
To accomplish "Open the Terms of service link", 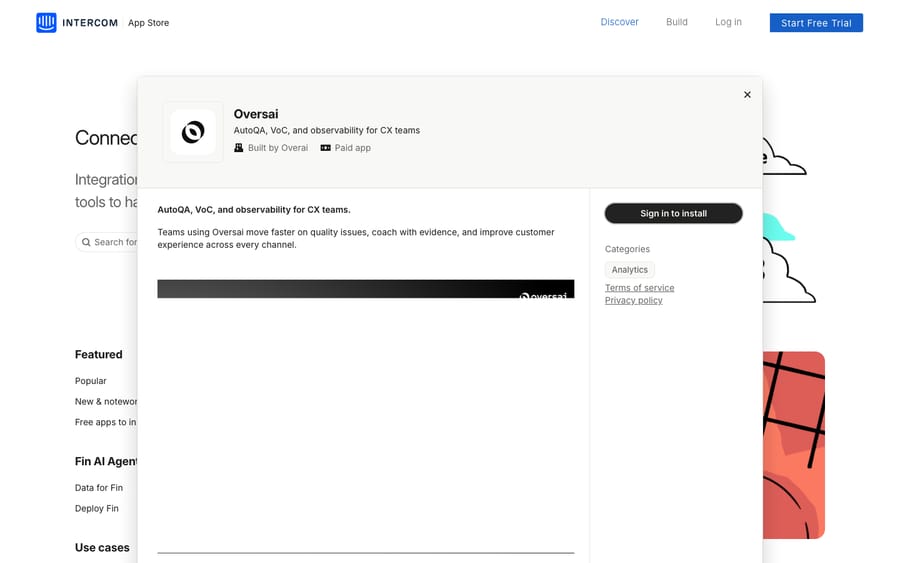I will tap(639, 288).
